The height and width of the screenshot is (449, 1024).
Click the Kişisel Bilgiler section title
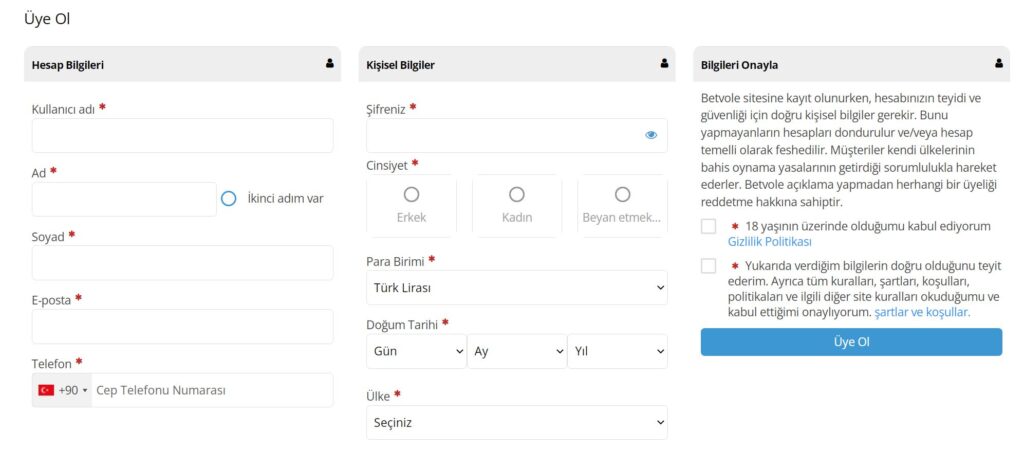[400, 65]
